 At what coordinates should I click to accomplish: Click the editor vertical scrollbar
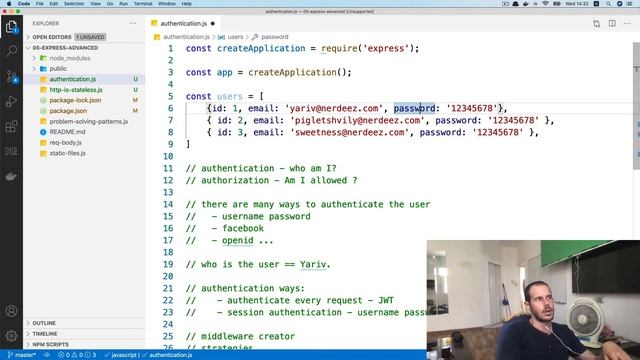[x=636, y=106]
